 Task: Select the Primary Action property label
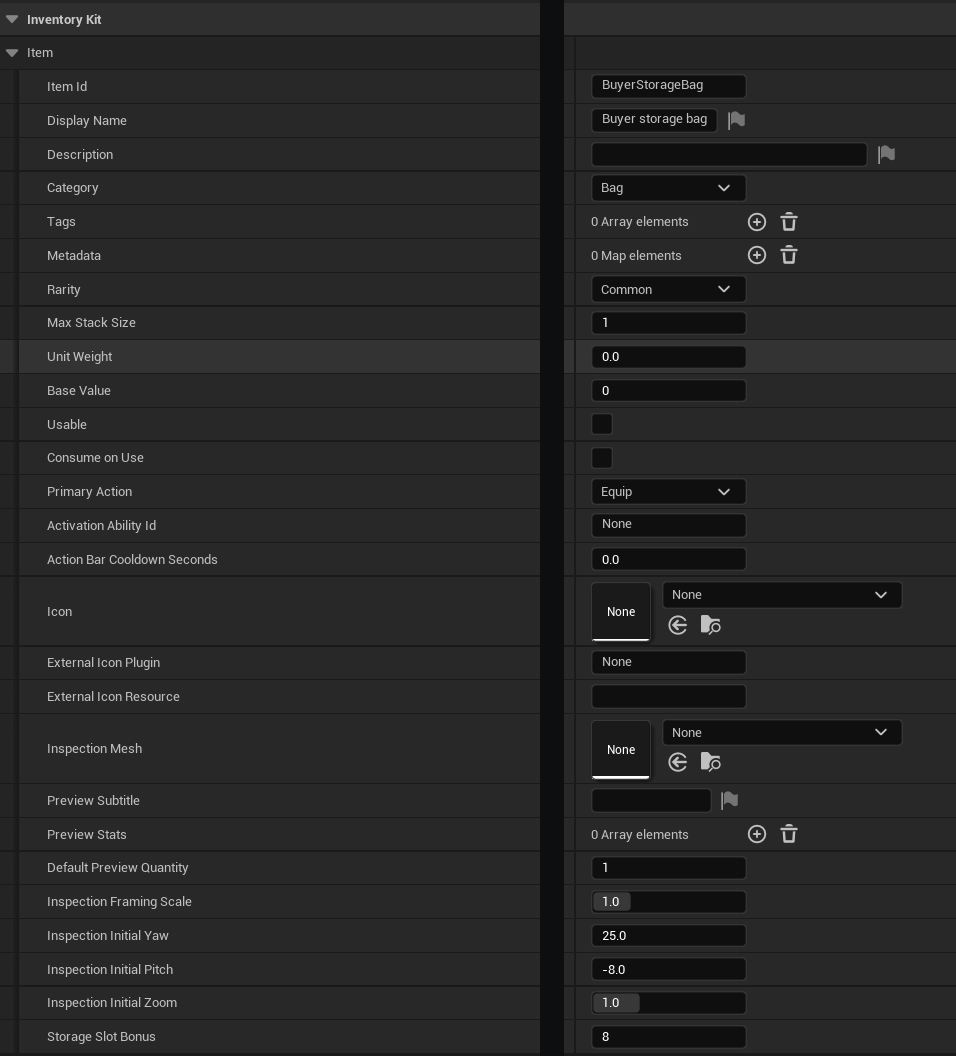point(90,492)
